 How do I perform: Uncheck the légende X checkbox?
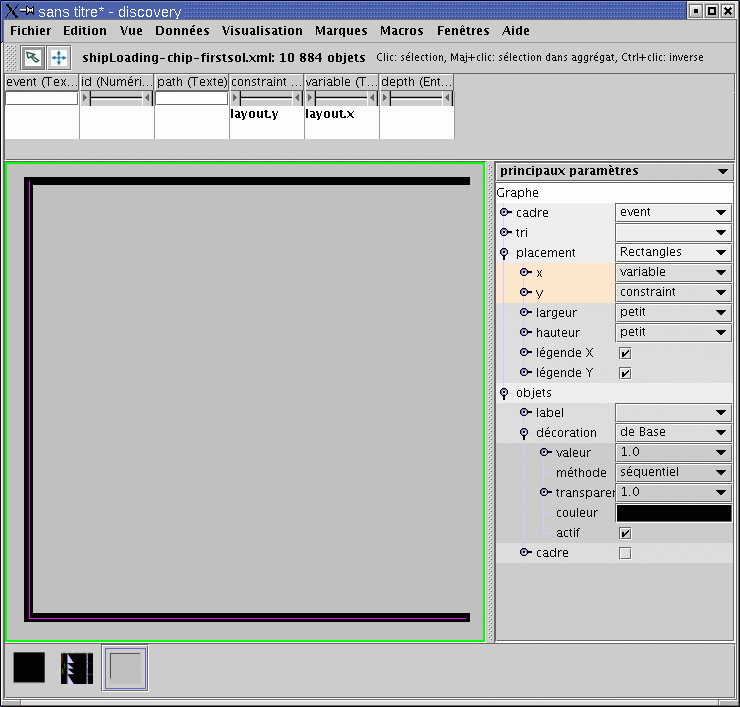click(x=625, y=353)
